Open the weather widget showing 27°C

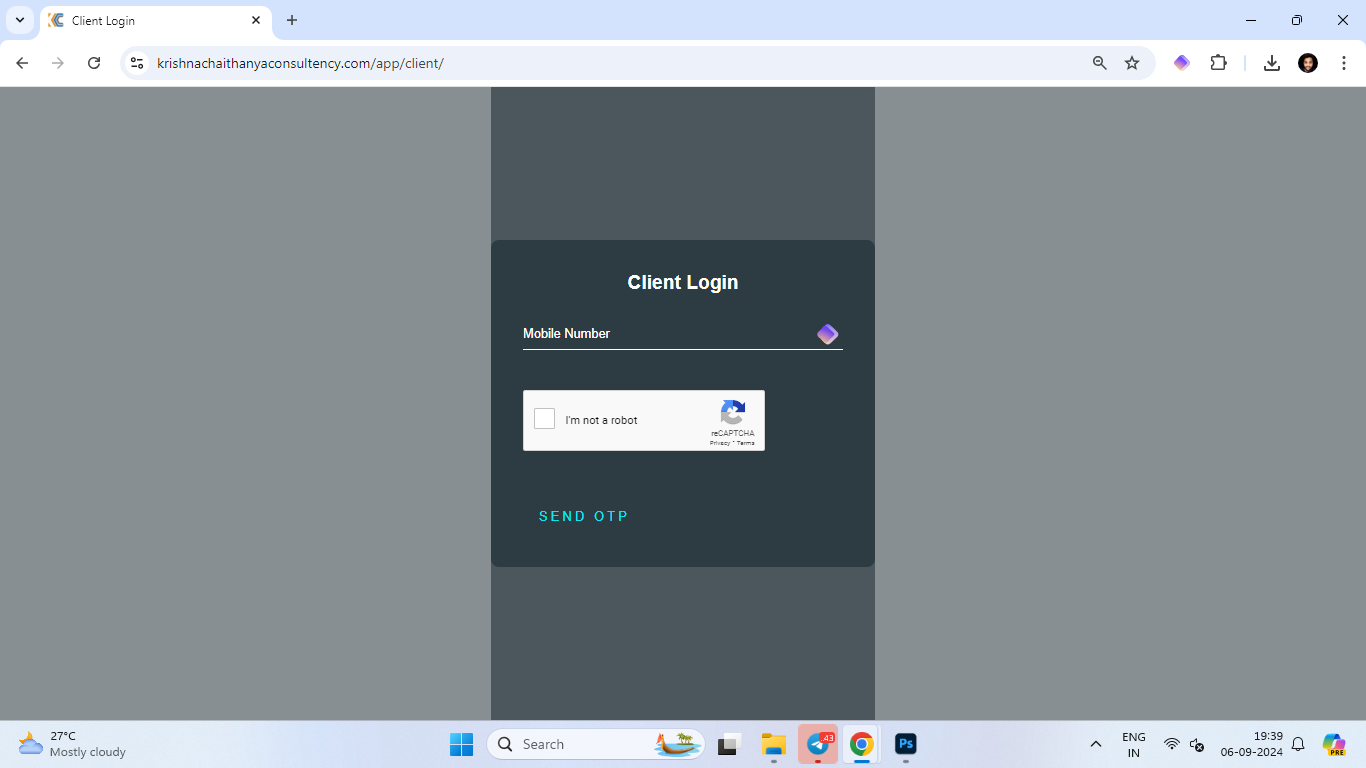point(72,744)
